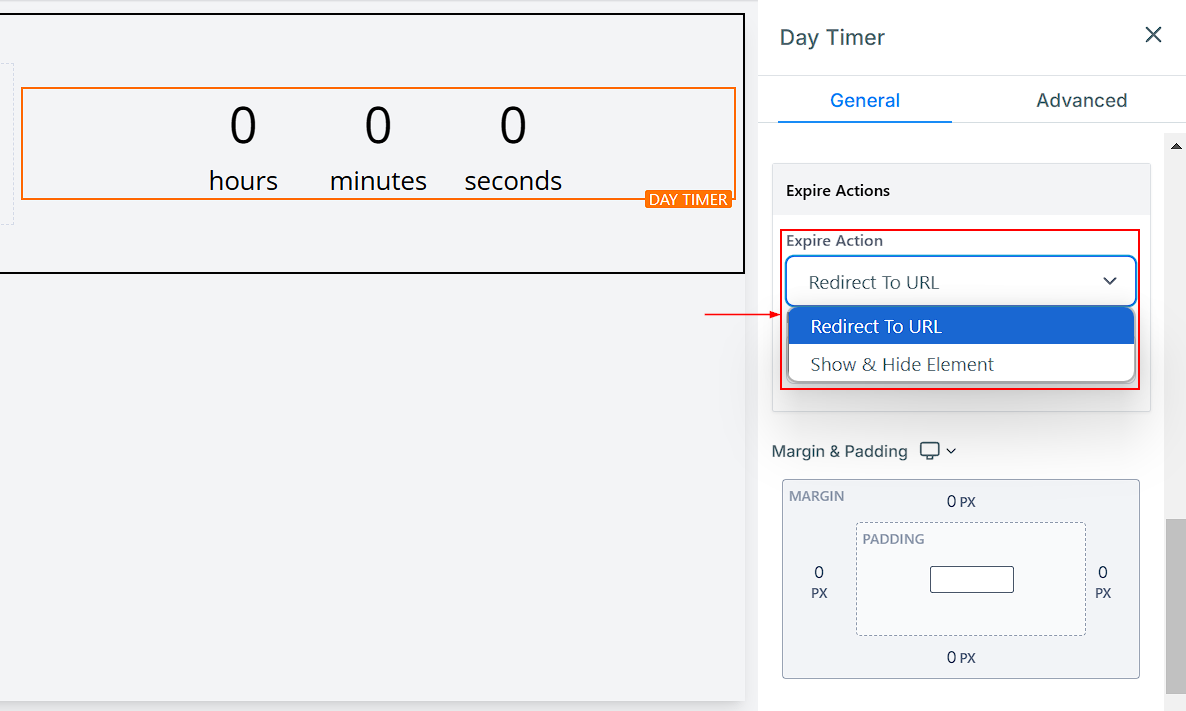Open the Advanced tab
Viewport: 1186px width, 711px height.
(x=1081, y=100)
